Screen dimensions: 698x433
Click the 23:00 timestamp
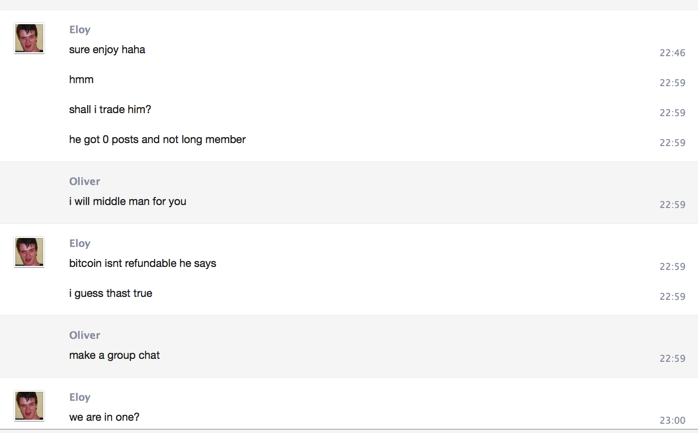(x=672, y=421)
